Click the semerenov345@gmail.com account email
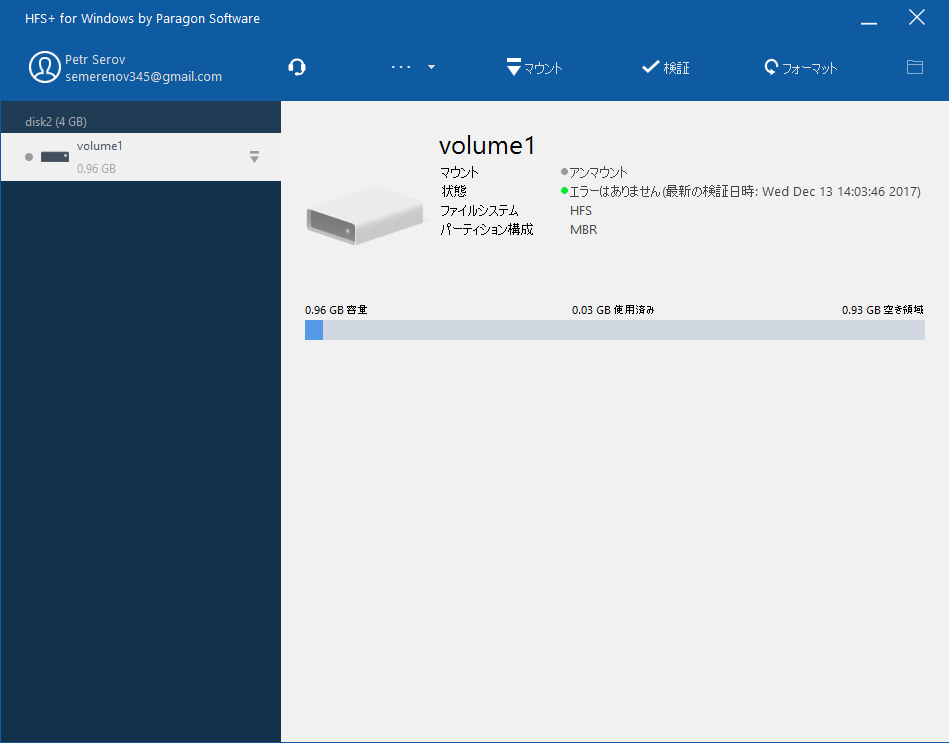Image resolution: width=949 pixels, height=743 pixels. pos(143,77)
